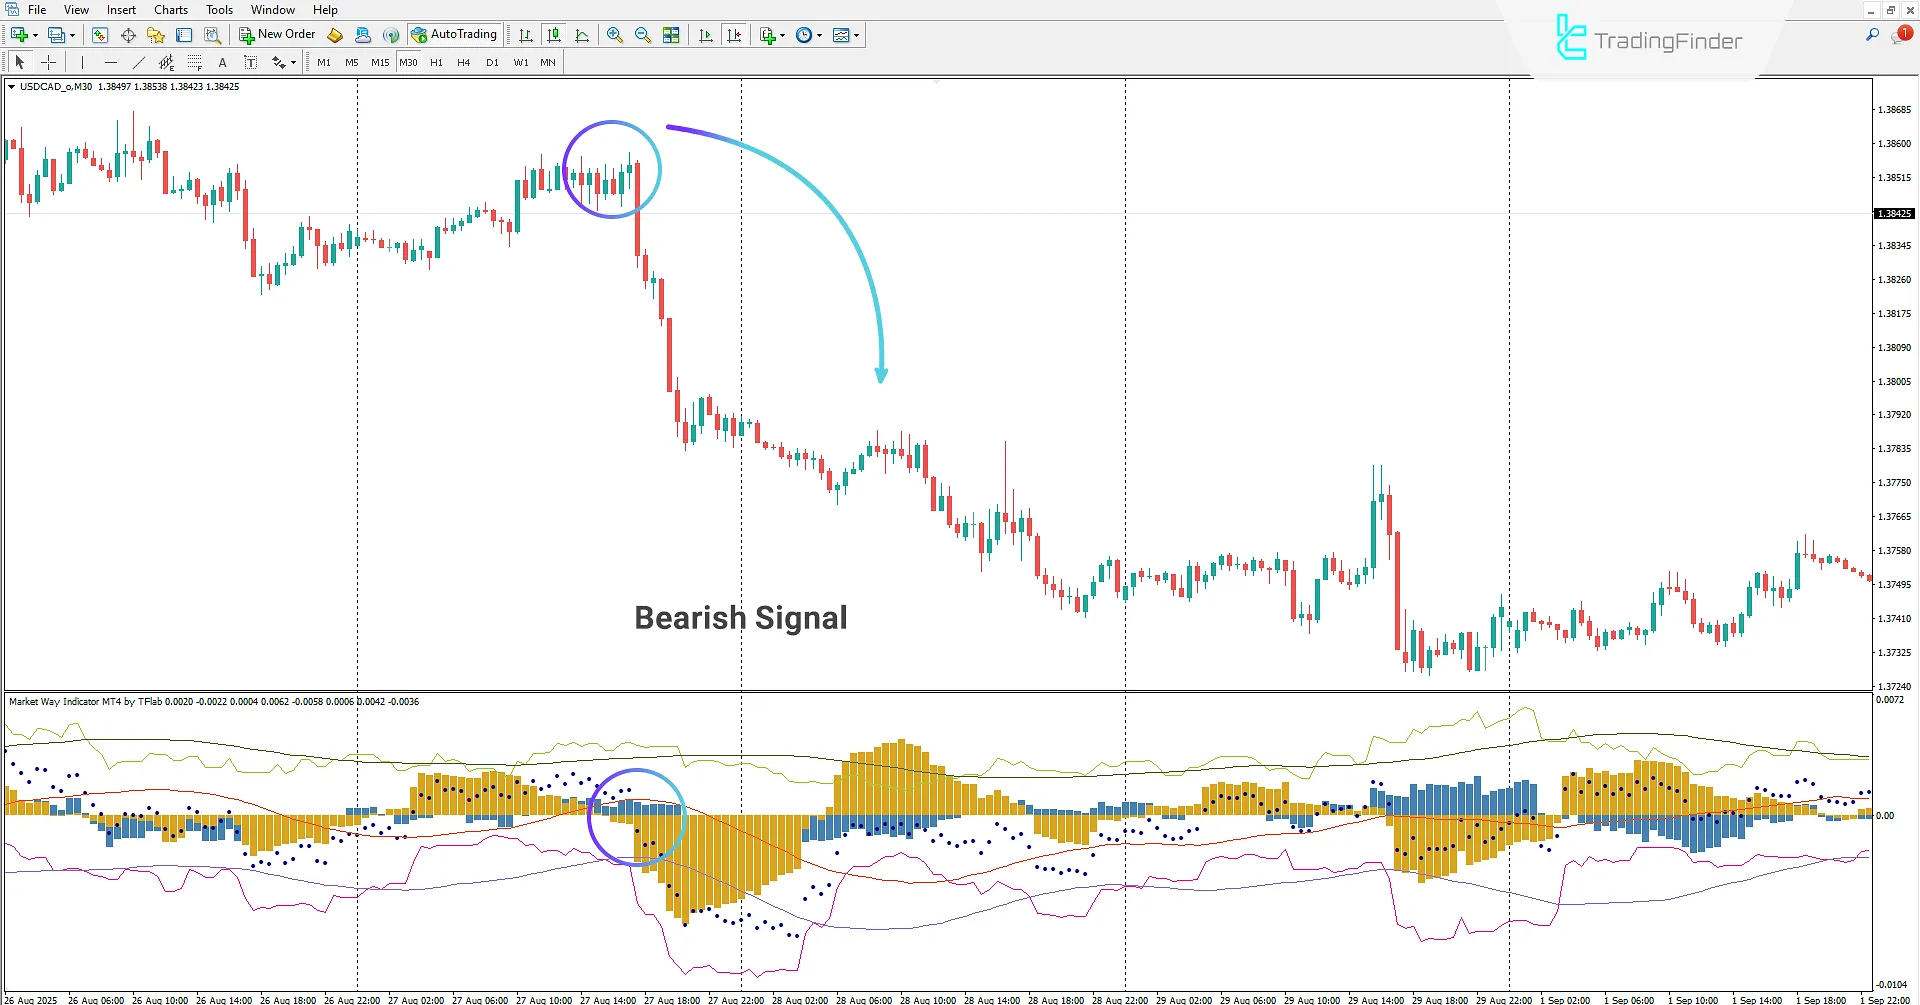1920x1005 pixels.
Task: Open the arrow objects dropdown
Action: [292, 61]
